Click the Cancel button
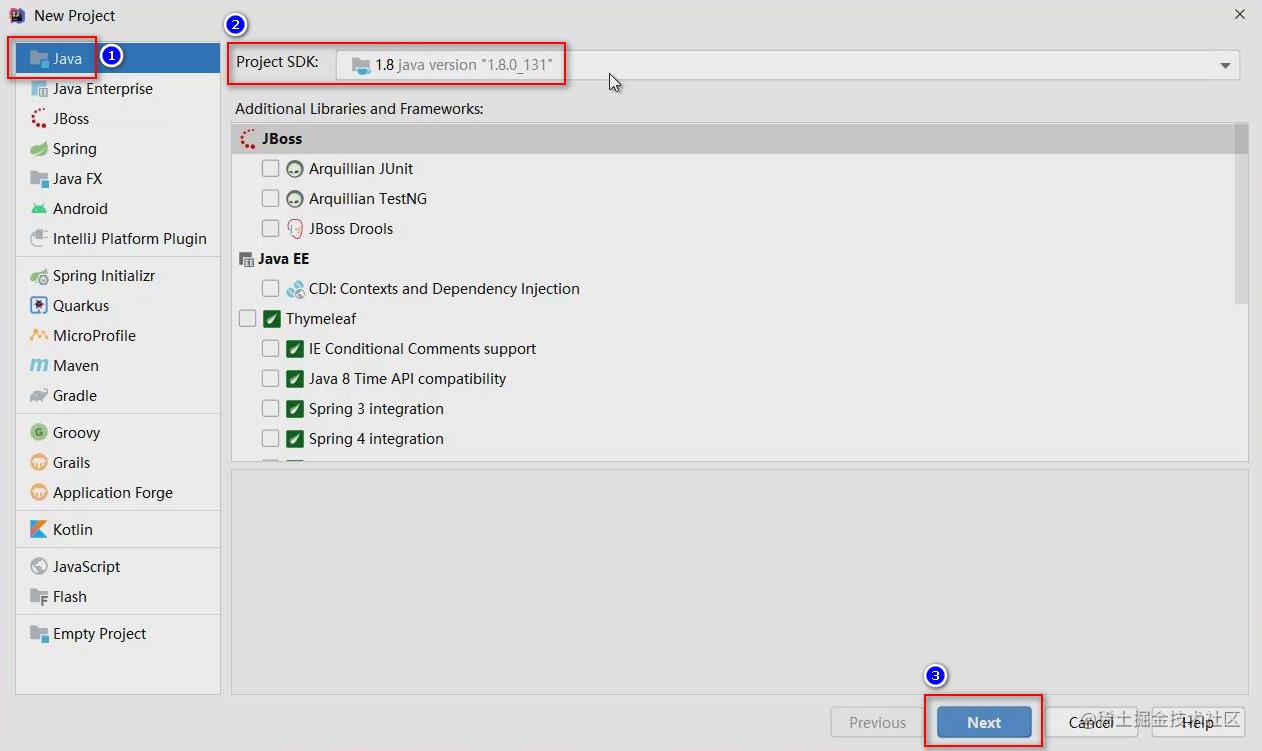 pyautogui.click(x=1091, y=722)
